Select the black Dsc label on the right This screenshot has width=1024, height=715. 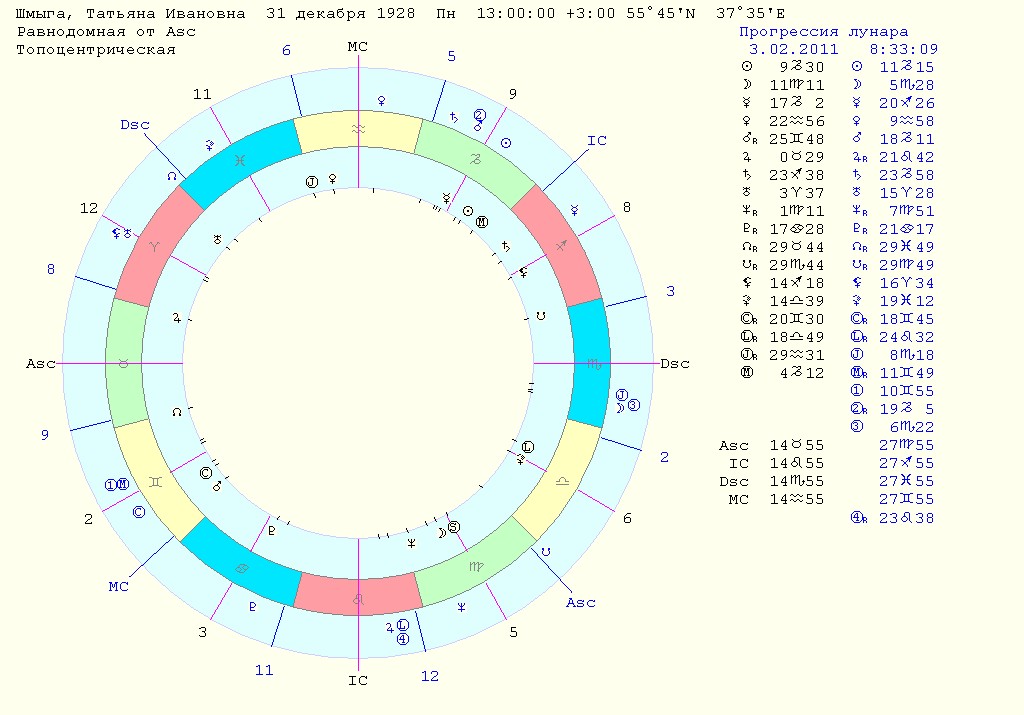coord(675,364)
